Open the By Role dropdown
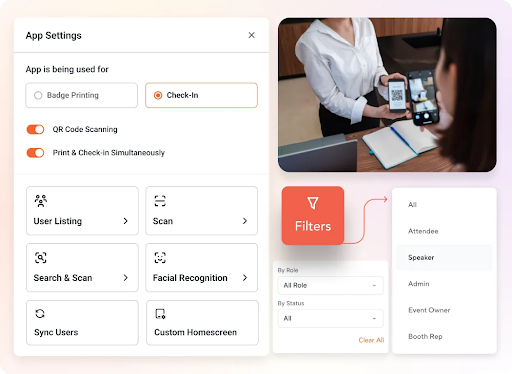 (330, 285)
